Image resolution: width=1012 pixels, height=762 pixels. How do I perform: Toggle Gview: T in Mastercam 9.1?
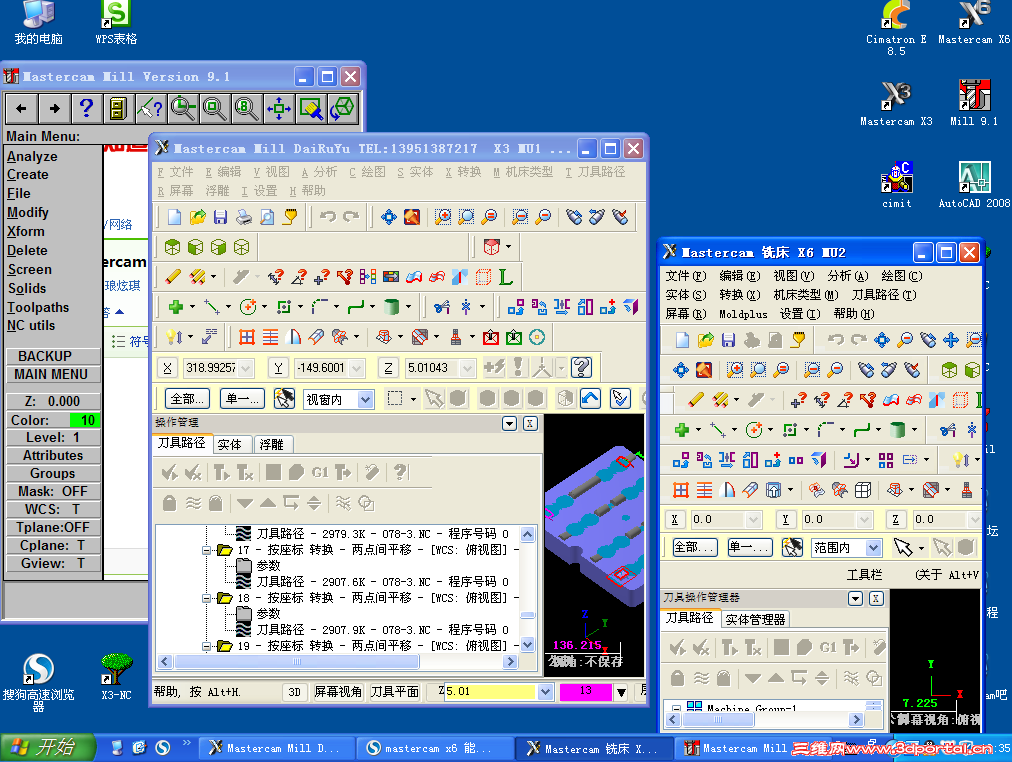click(x=53, y=563)
